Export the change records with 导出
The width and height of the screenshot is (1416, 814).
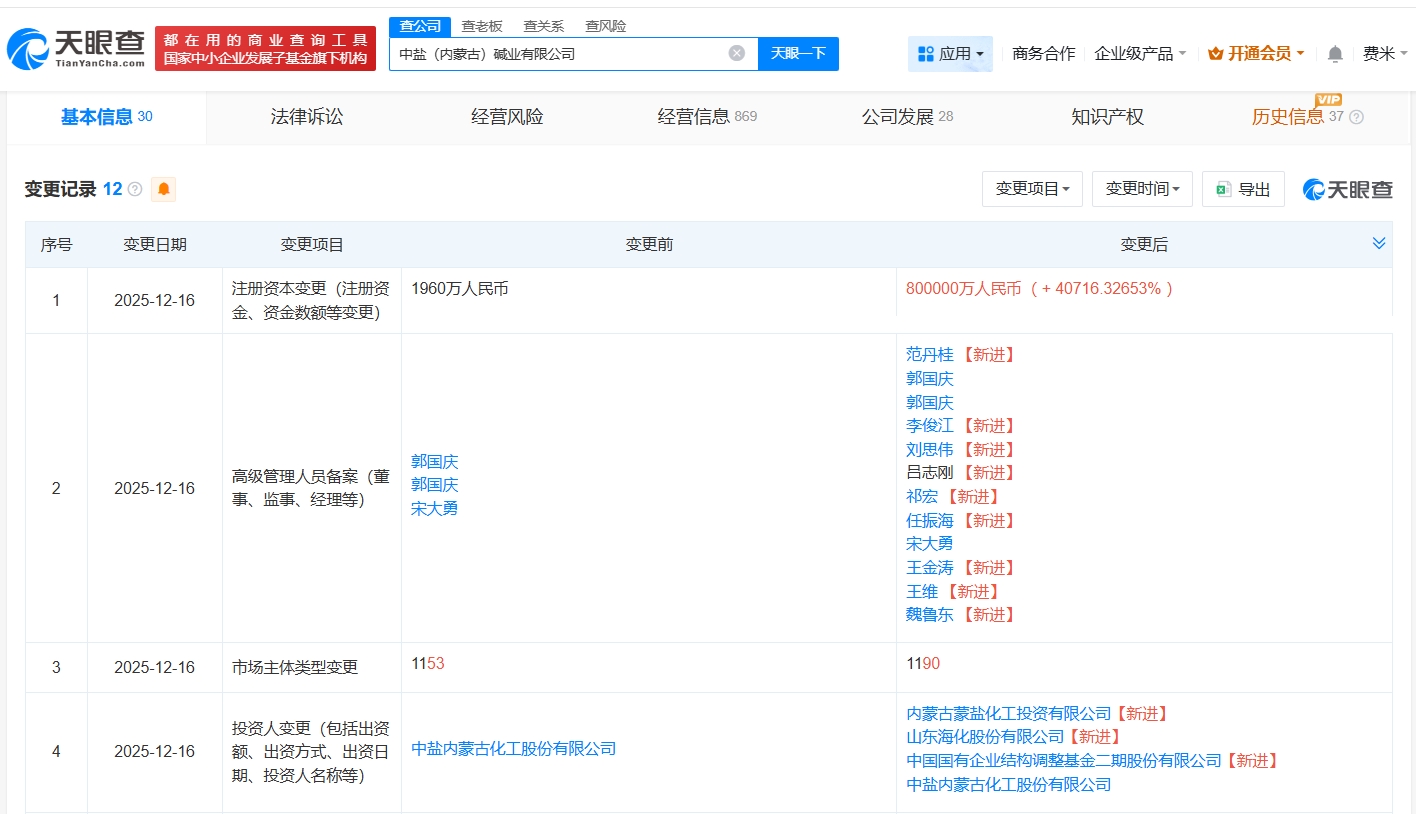point(1242,189)
